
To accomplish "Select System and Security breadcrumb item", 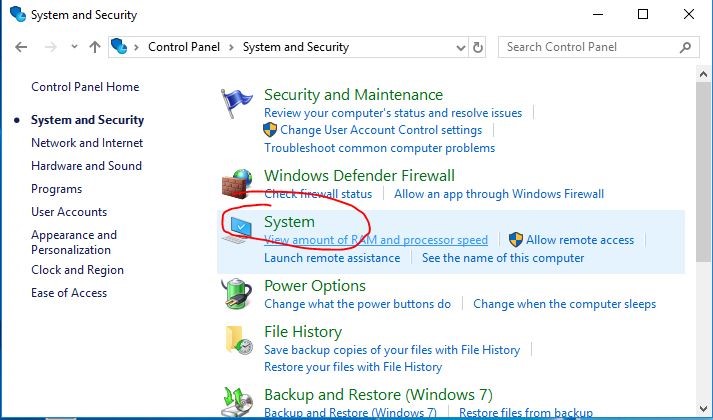I will tap(296, 47).
